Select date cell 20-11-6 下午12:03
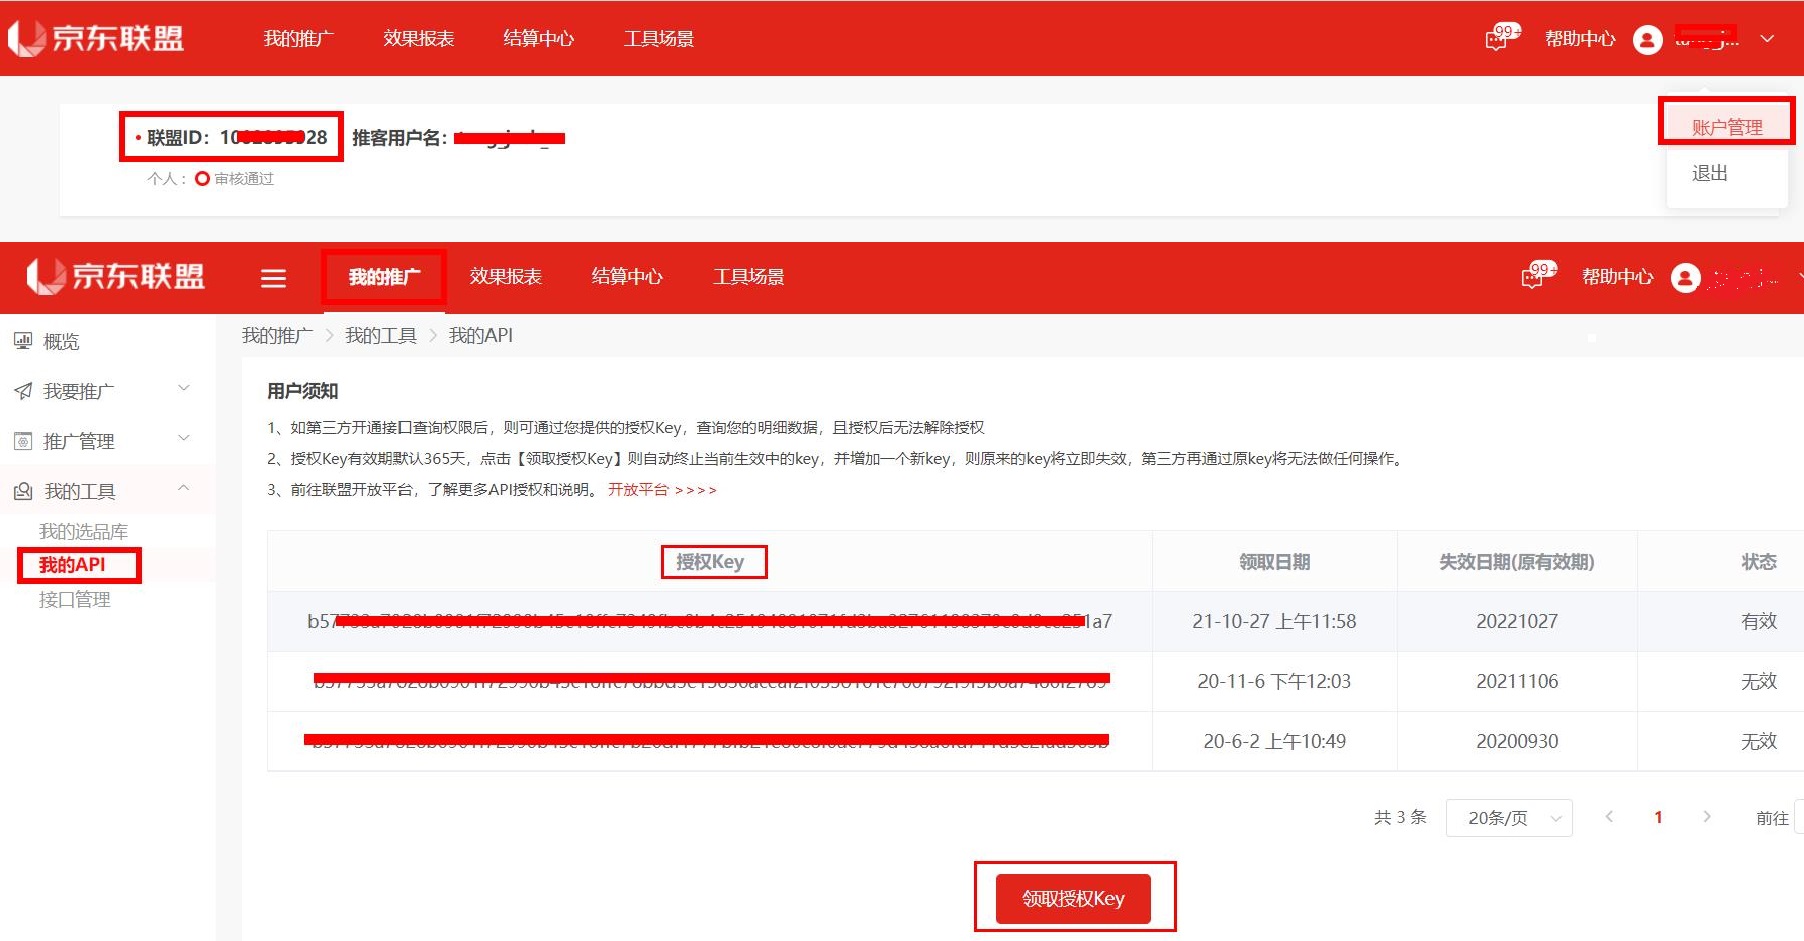 [x=1274, y=681]
